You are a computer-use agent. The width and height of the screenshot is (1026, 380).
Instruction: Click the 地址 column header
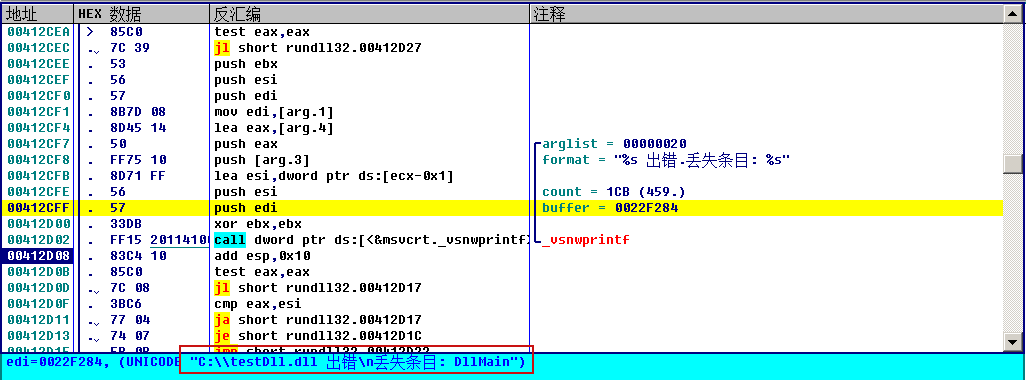(37, 14)
